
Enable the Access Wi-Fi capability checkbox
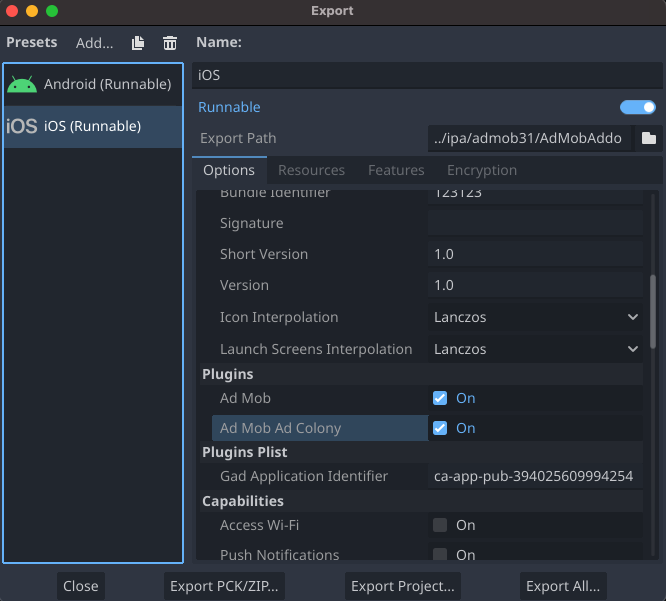[440, 525]
